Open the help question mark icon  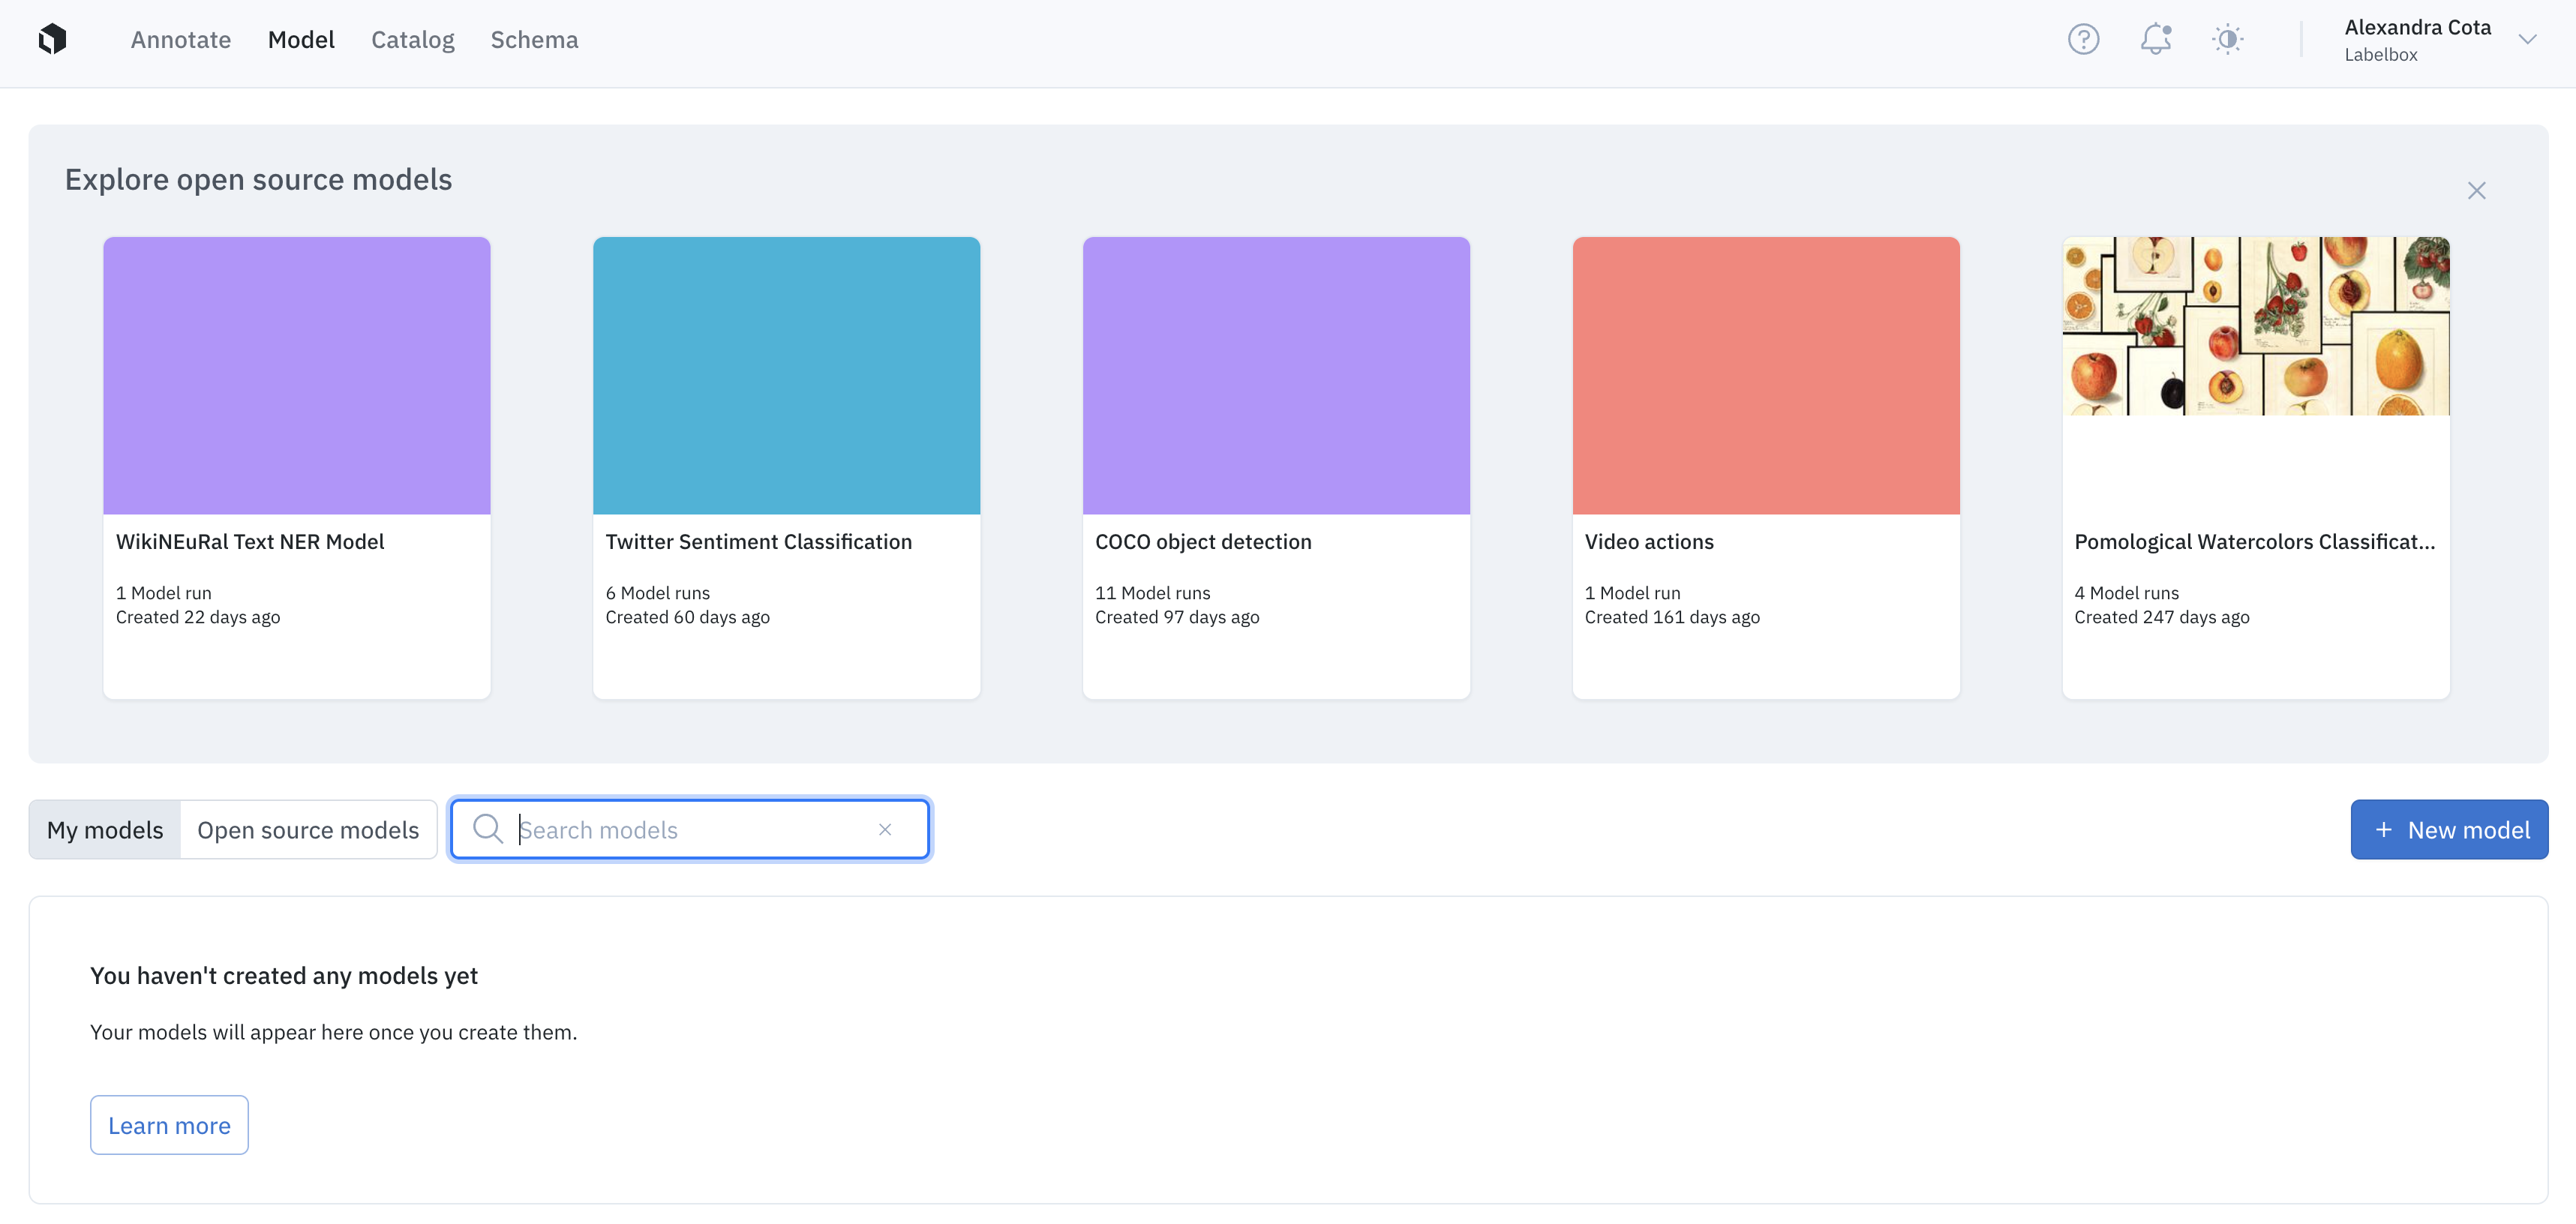tap(2083, 40)
